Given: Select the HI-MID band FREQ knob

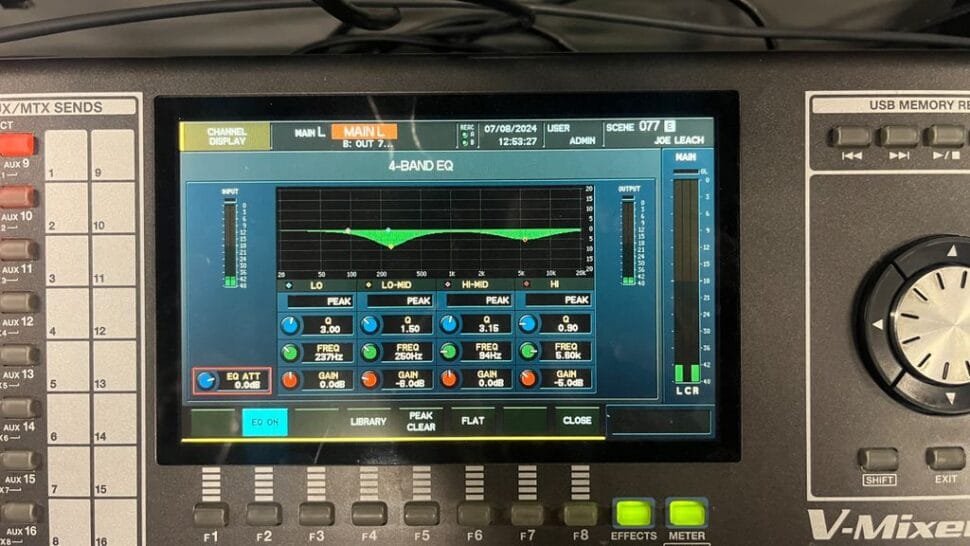Looking at the screenshot, I should [449, 352].
